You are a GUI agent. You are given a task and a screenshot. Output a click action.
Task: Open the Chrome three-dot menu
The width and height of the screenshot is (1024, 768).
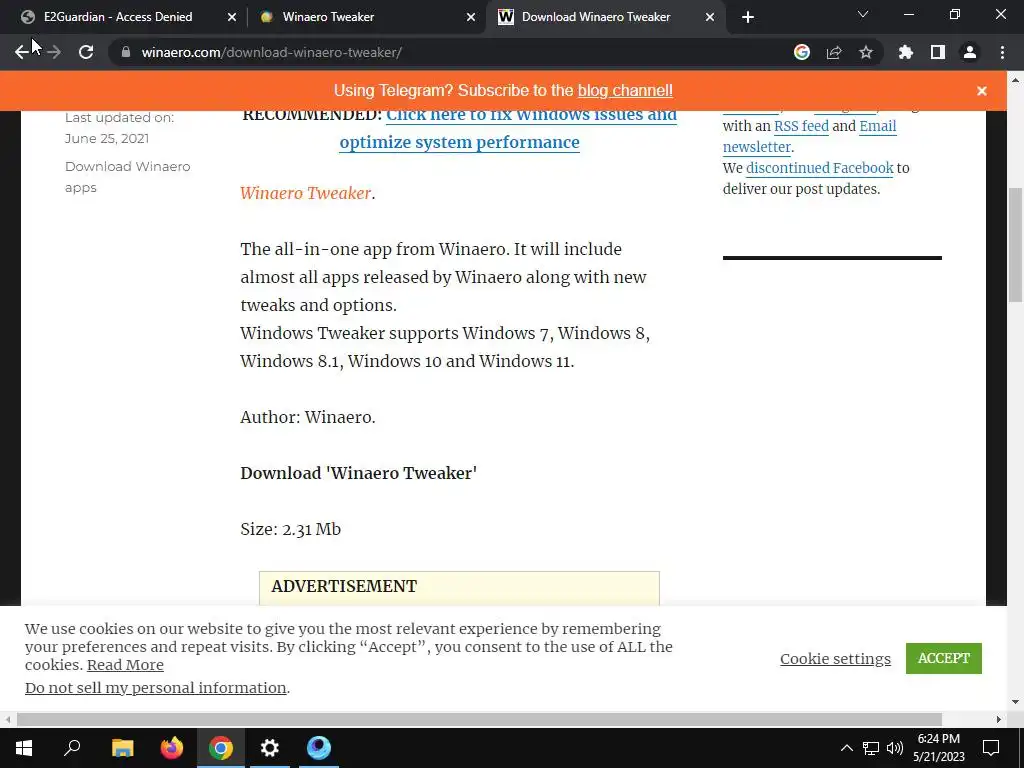(x=1002, y=52)
